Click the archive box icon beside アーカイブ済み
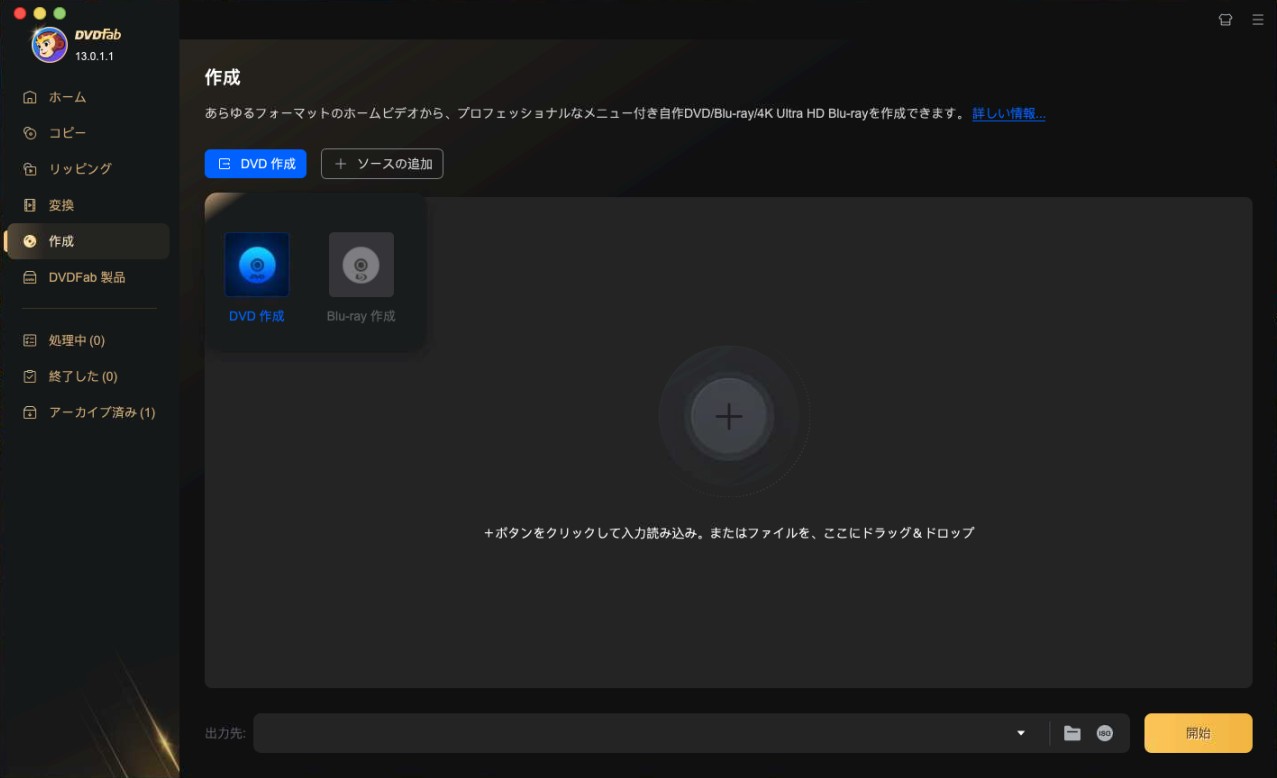 pyautogui.click(x=30, y=412)
